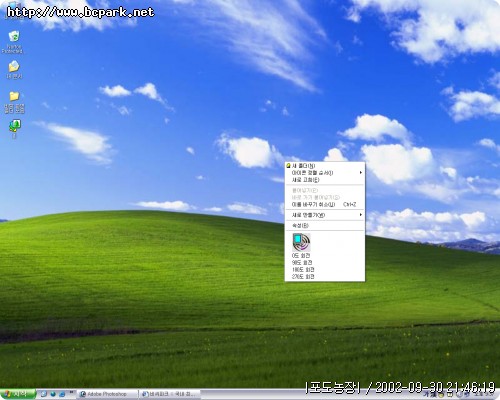Switch to the browser window taskbar button

coord(169,394)
